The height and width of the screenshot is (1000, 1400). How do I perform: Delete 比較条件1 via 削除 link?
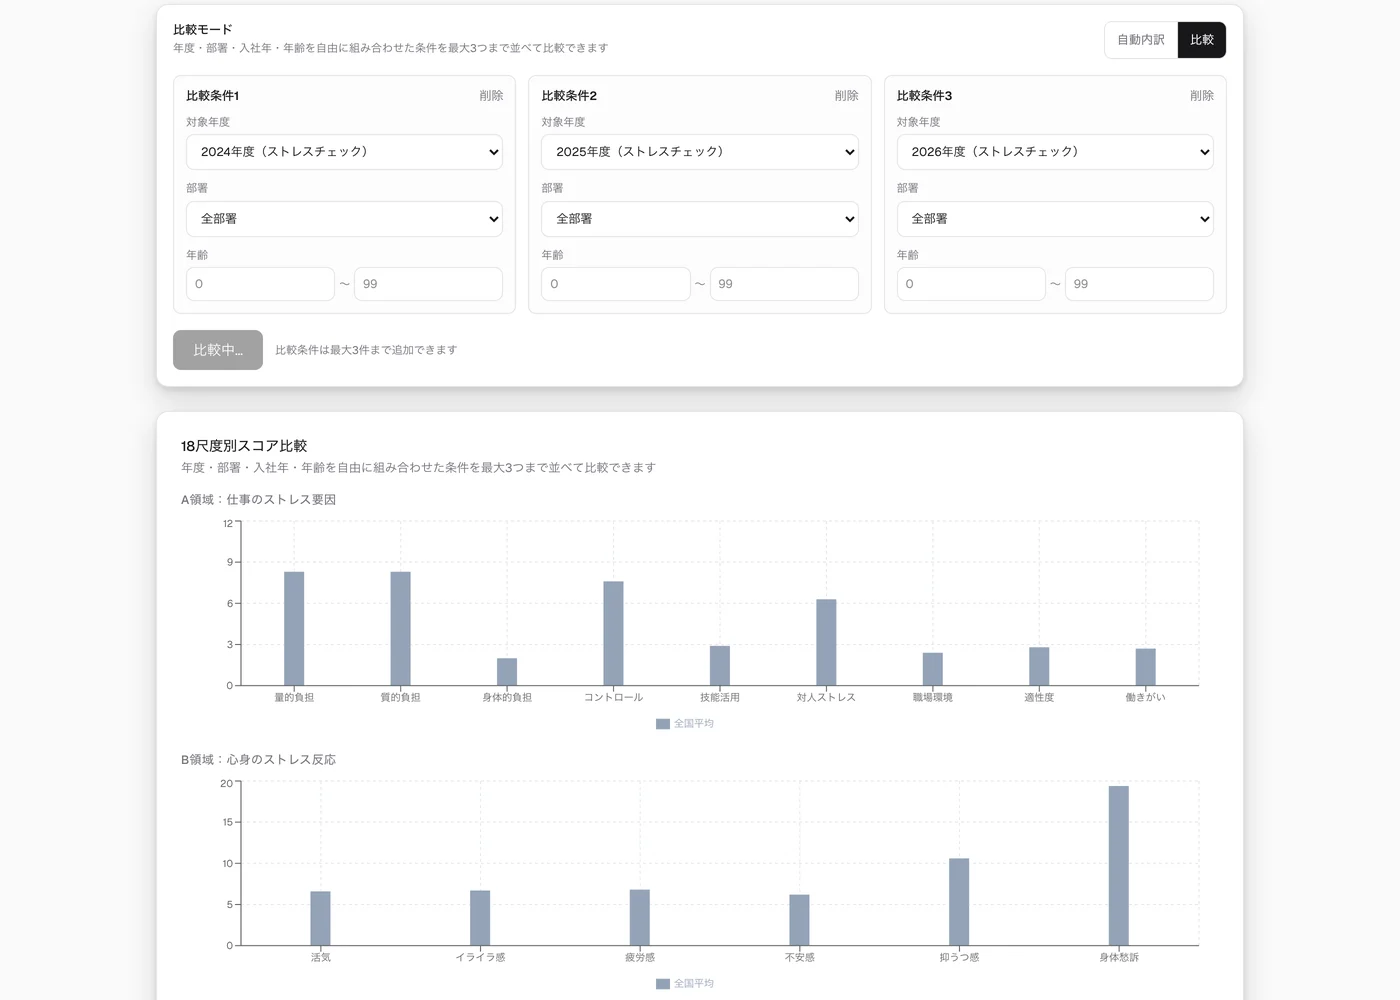[x=491, y=96]
